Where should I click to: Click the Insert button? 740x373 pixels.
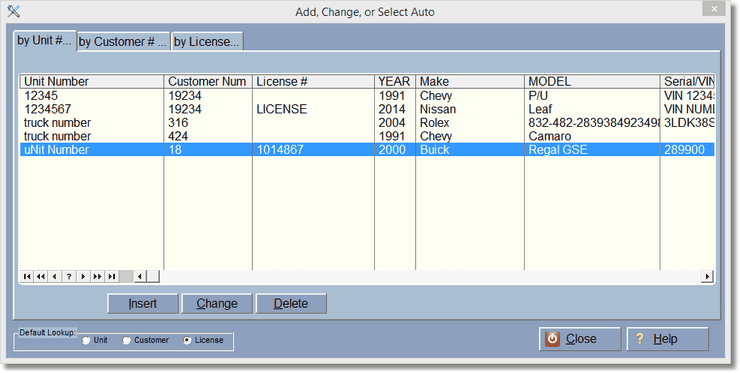coord(143,304)
